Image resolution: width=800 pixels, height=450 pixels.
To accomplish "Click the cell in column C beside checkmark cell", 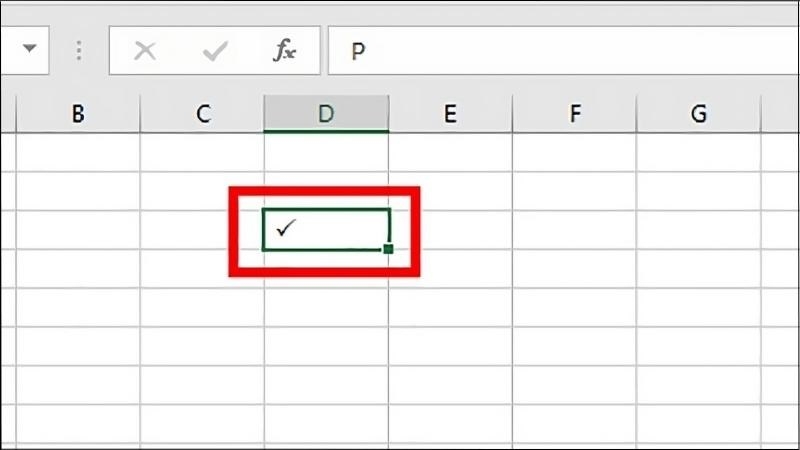I will coord(203,230).
